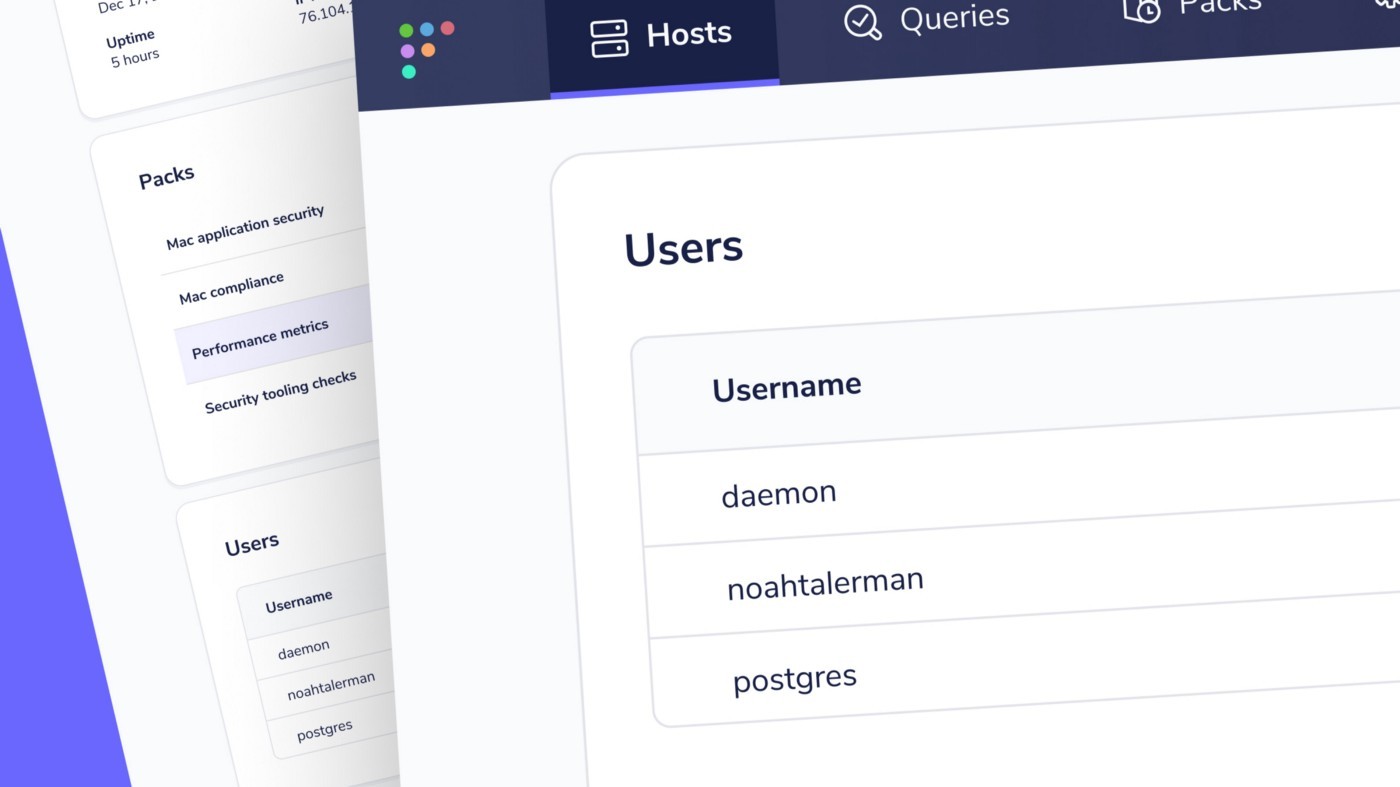Click the Users heading in back window
This screenshot has height=787, width=1400.
point(252,545)
